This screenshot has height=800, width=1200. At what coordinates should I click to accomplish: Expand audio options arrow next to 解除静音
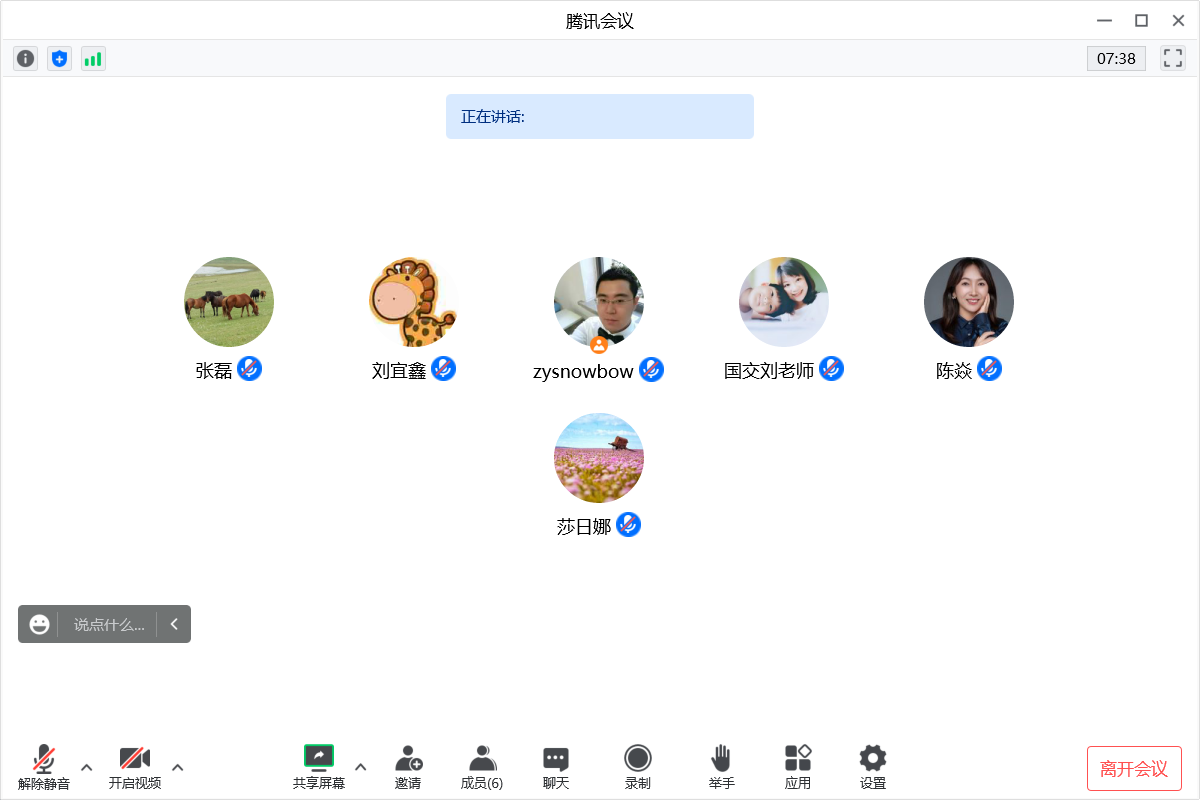click(x=86, y=767)
